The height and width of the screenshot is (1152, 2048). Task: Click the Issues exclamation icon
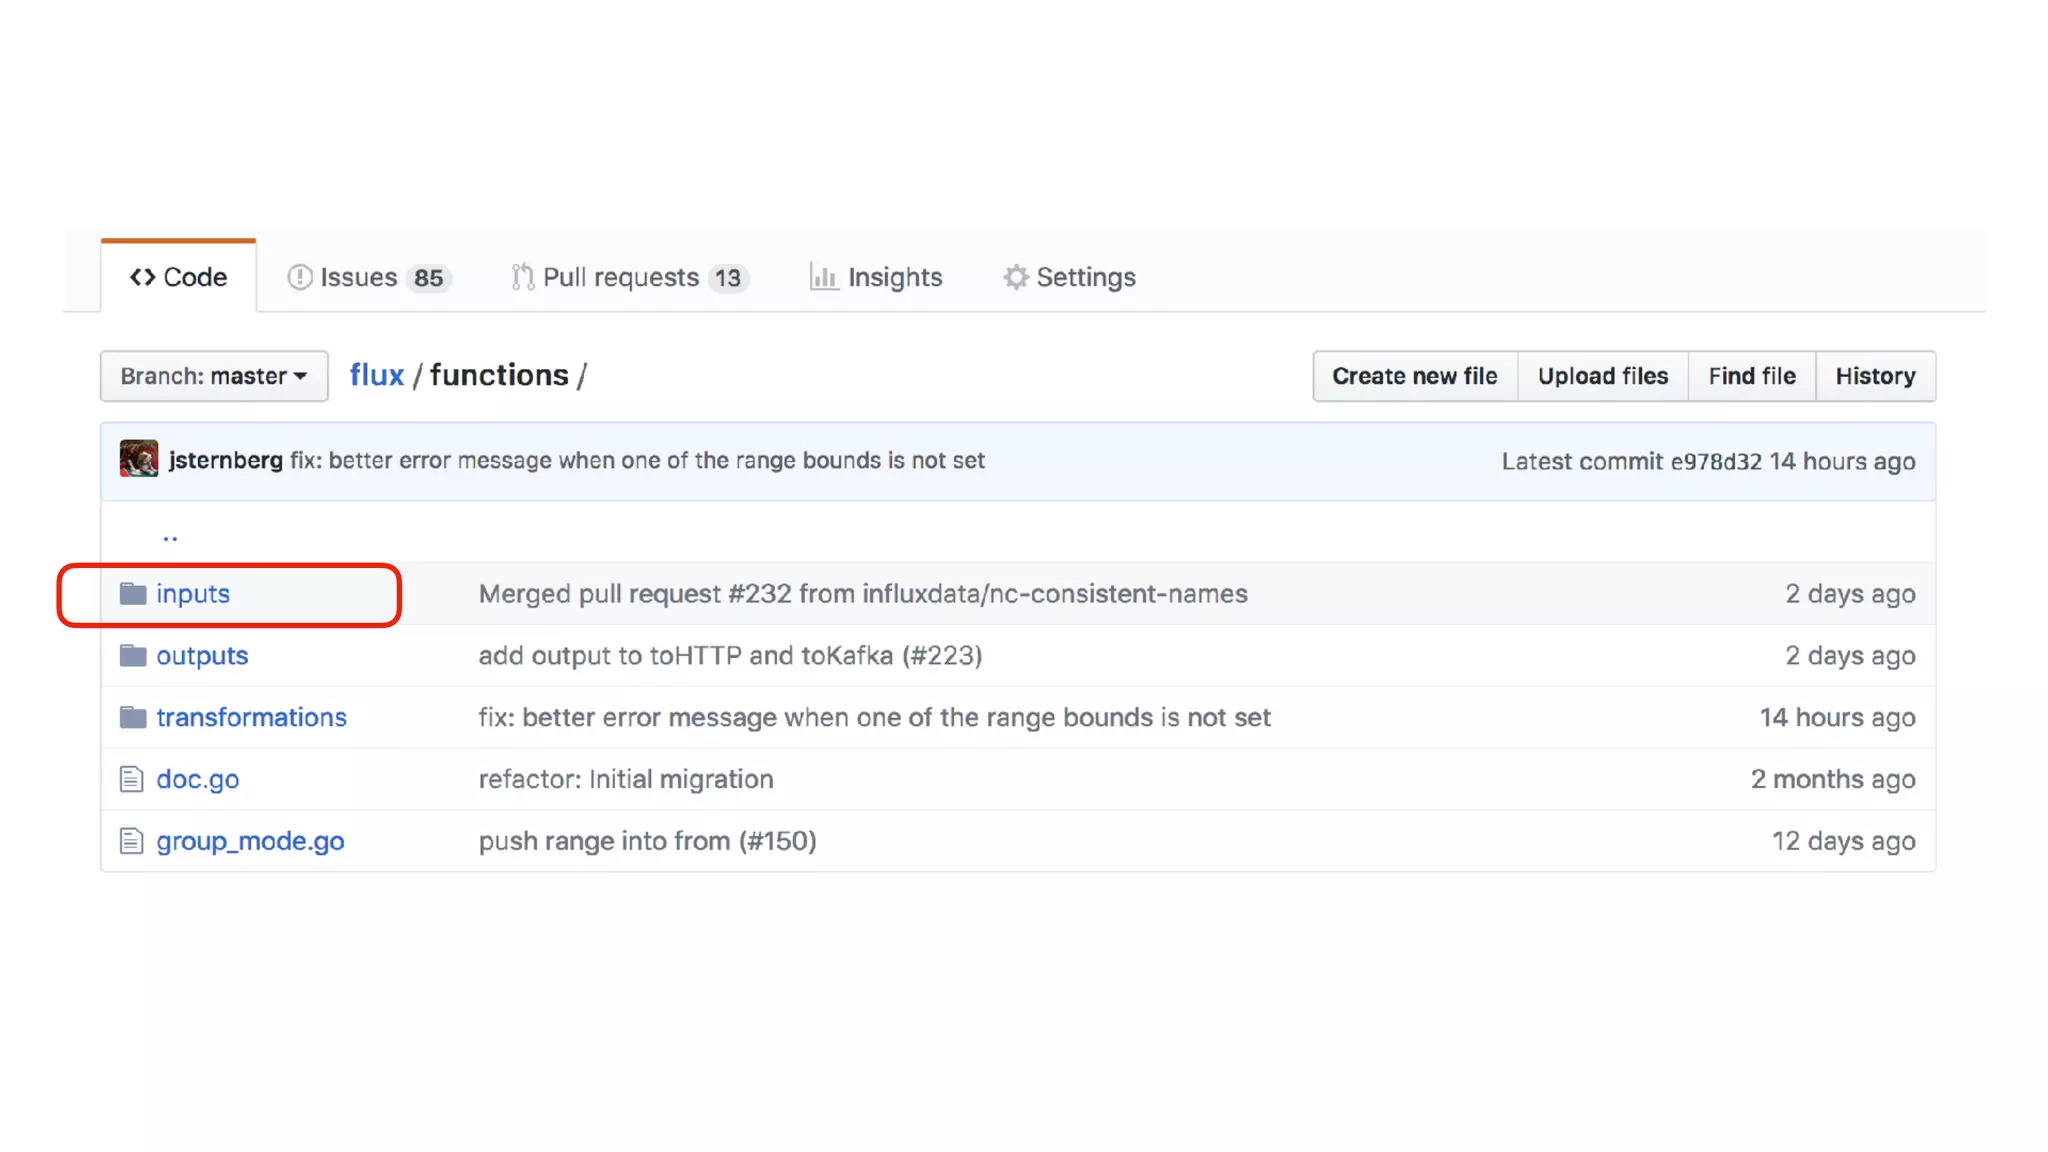[300, 277]
